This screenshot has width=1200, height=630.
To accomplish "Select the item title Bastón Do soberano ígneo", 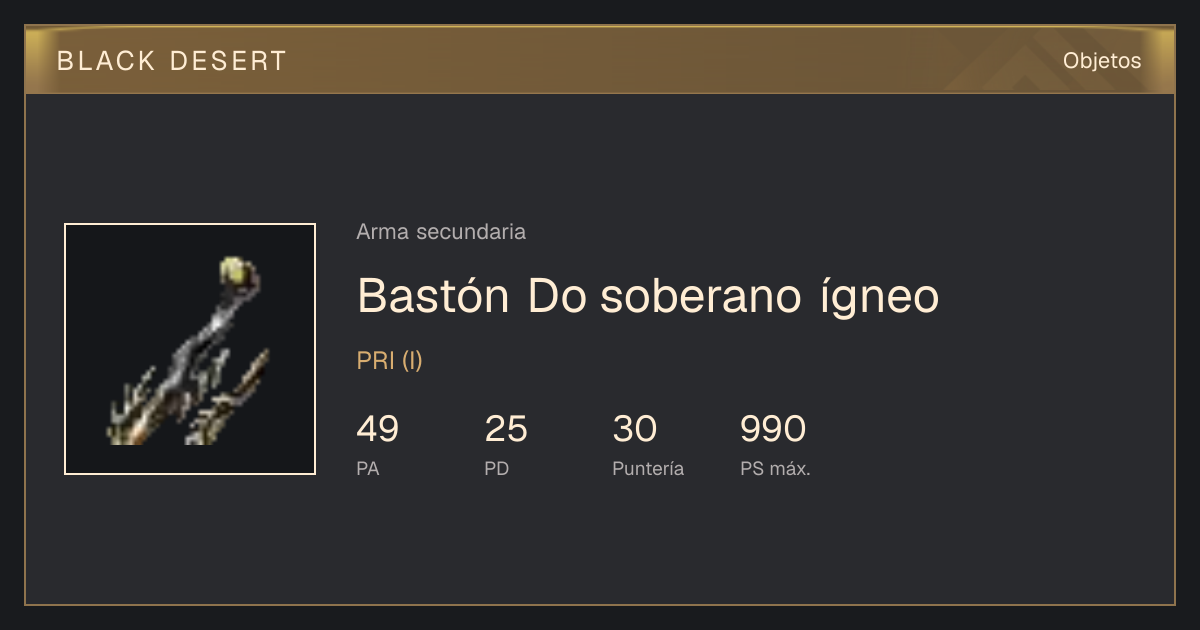I will (x=648, y=297).
